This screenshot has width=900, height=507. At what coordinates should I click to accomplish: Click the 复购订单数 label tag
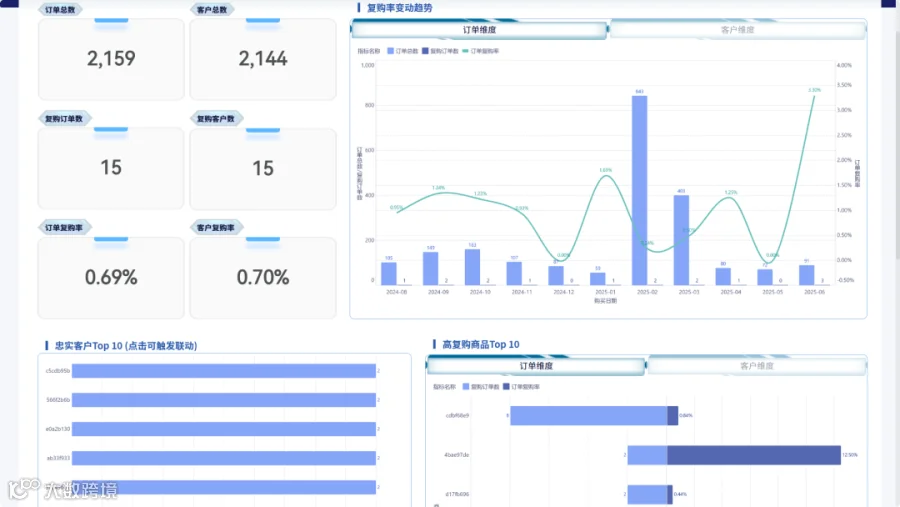tap(64, 119)
